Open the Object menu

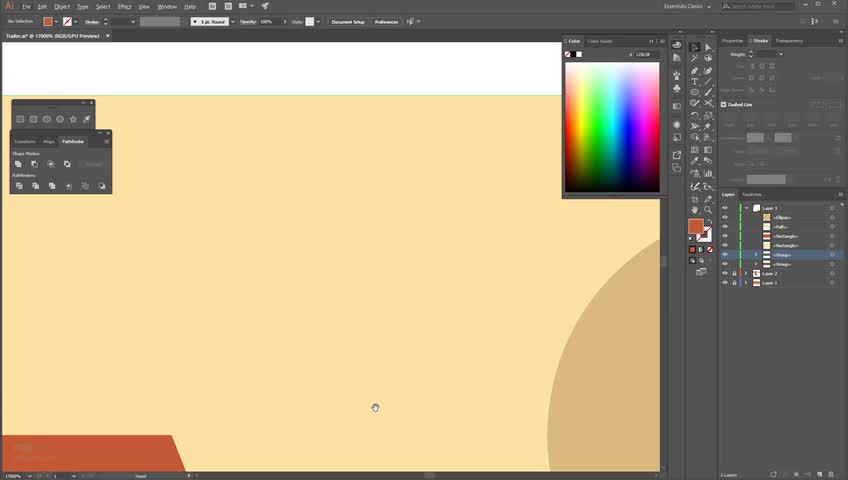[62, 6]
